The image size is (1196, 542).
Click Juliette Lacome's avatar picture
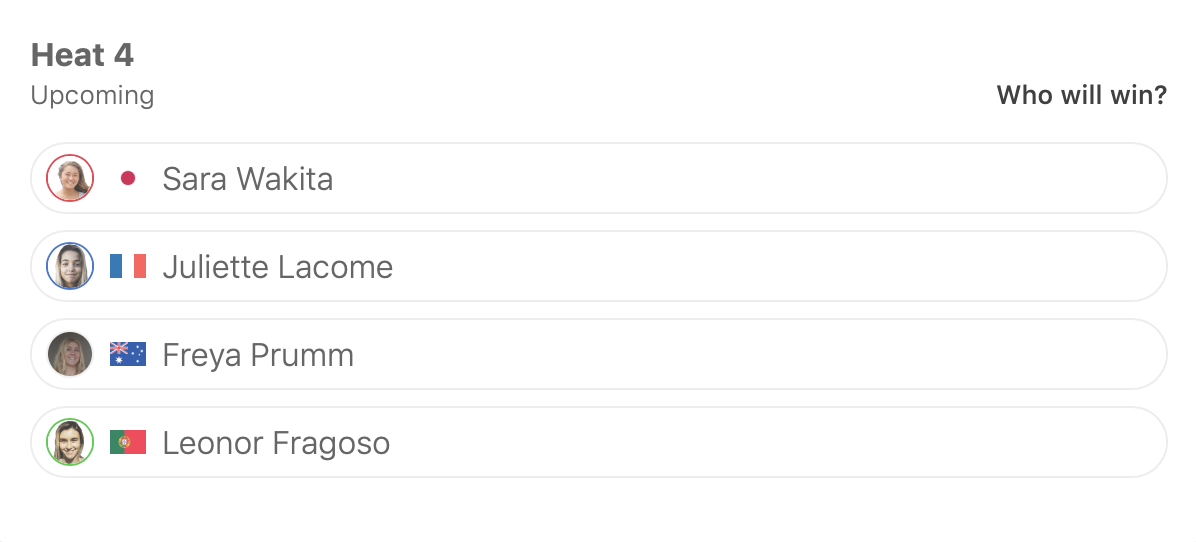[x=70, y=267]
